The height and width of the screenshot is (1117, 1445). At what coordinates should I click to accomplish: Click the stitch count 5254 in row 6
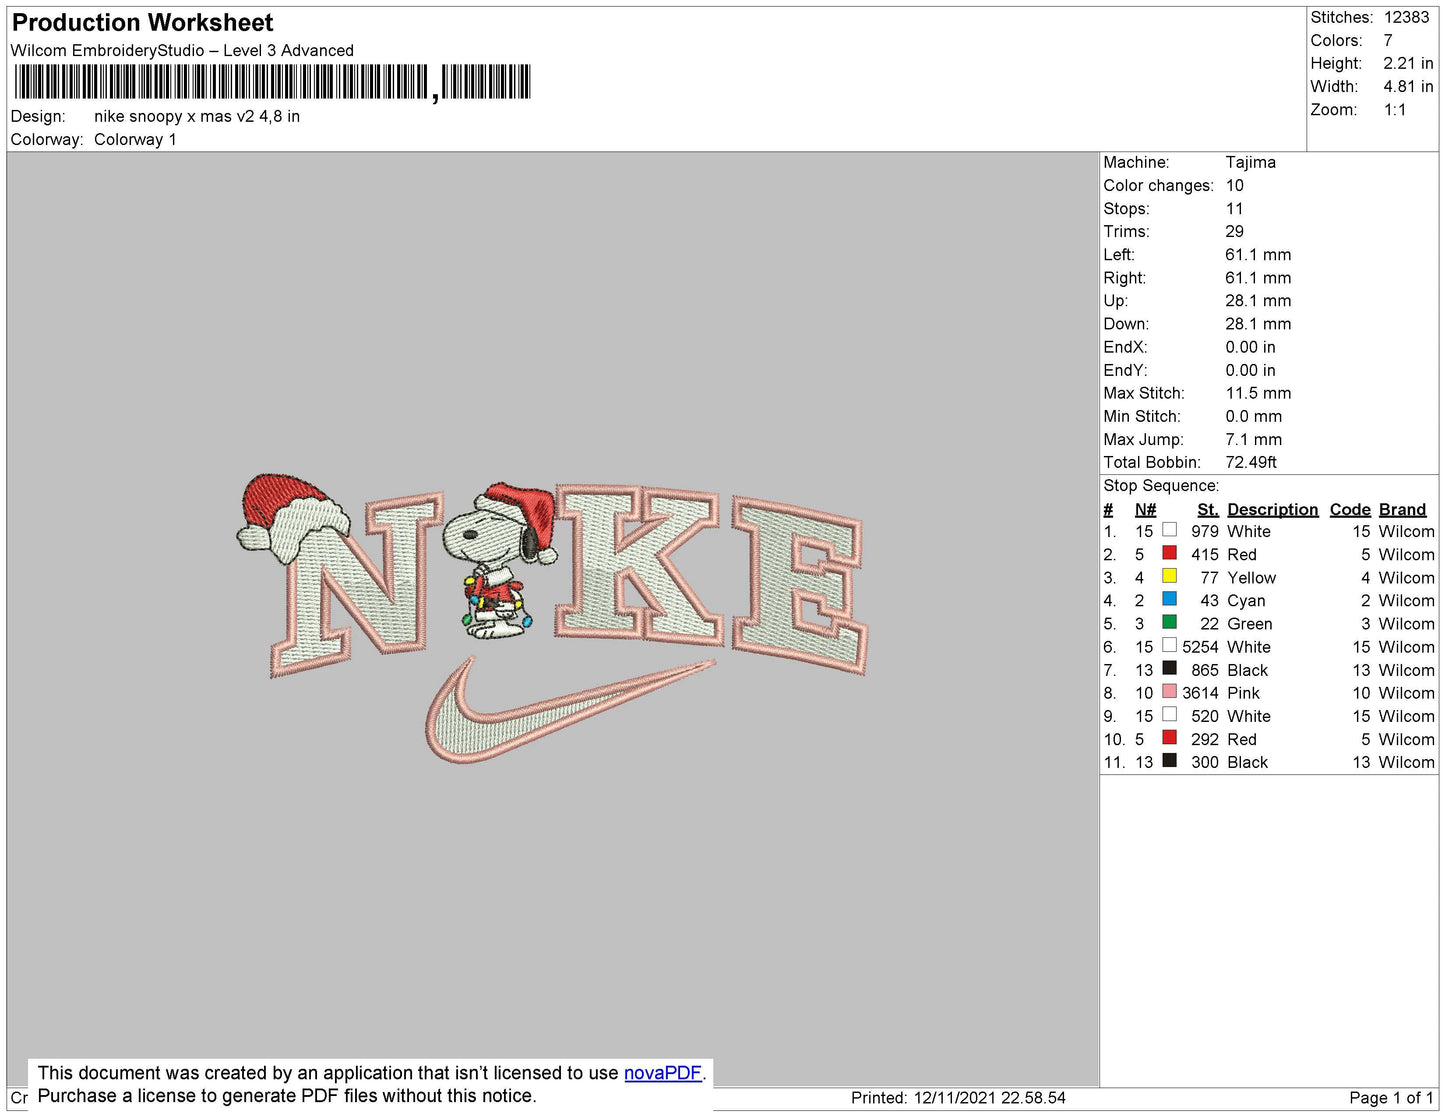pos(1200,647)
